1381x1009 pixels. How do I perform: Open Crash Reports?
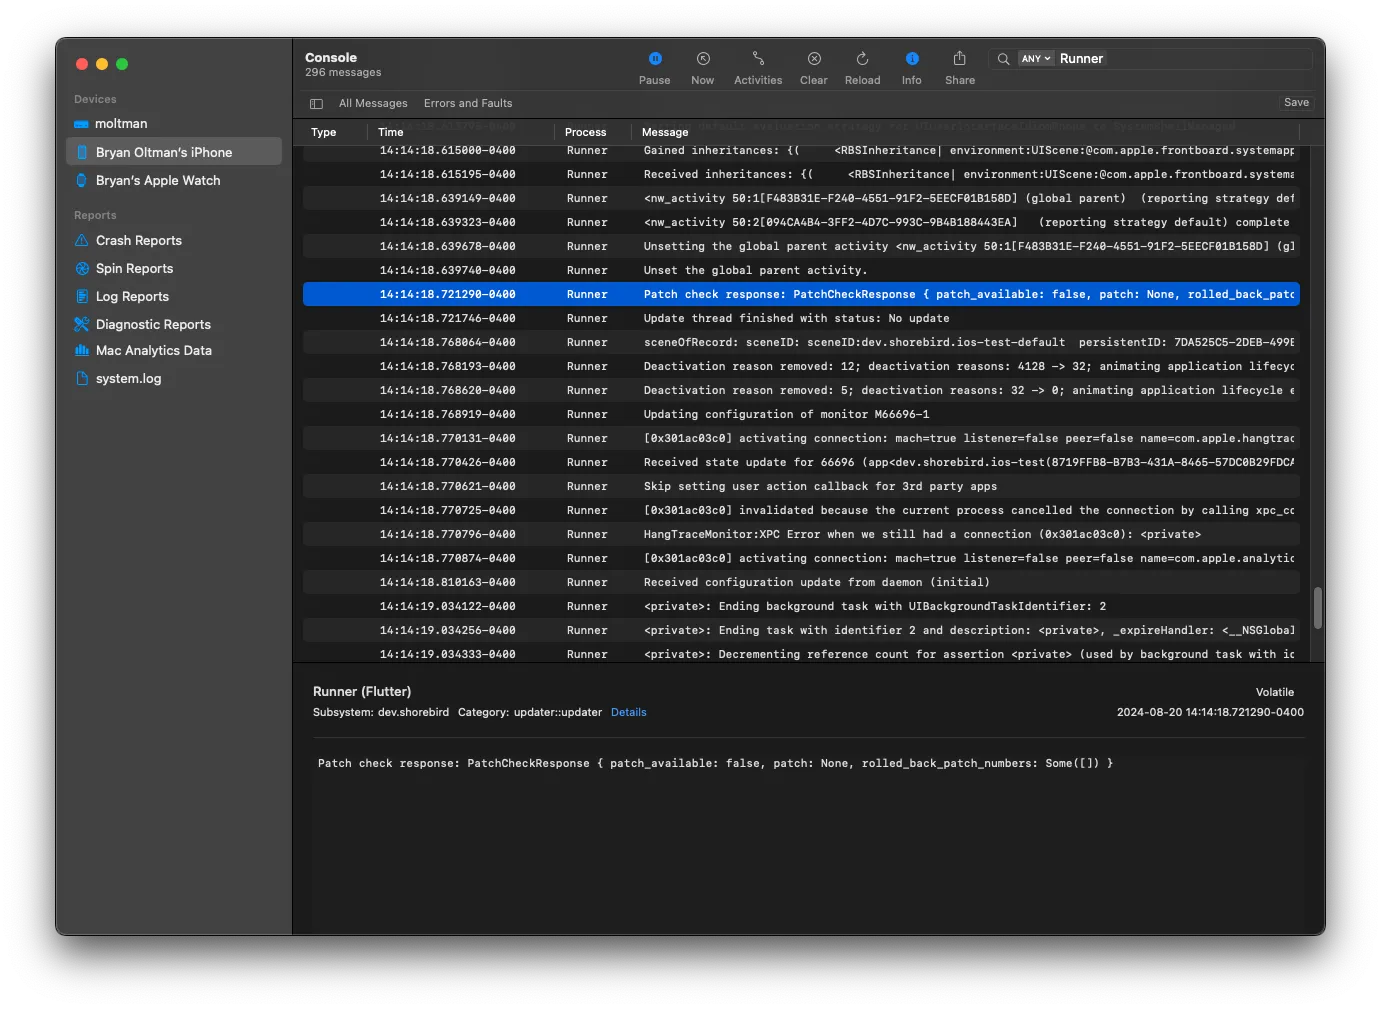click(x=174, y=240)
